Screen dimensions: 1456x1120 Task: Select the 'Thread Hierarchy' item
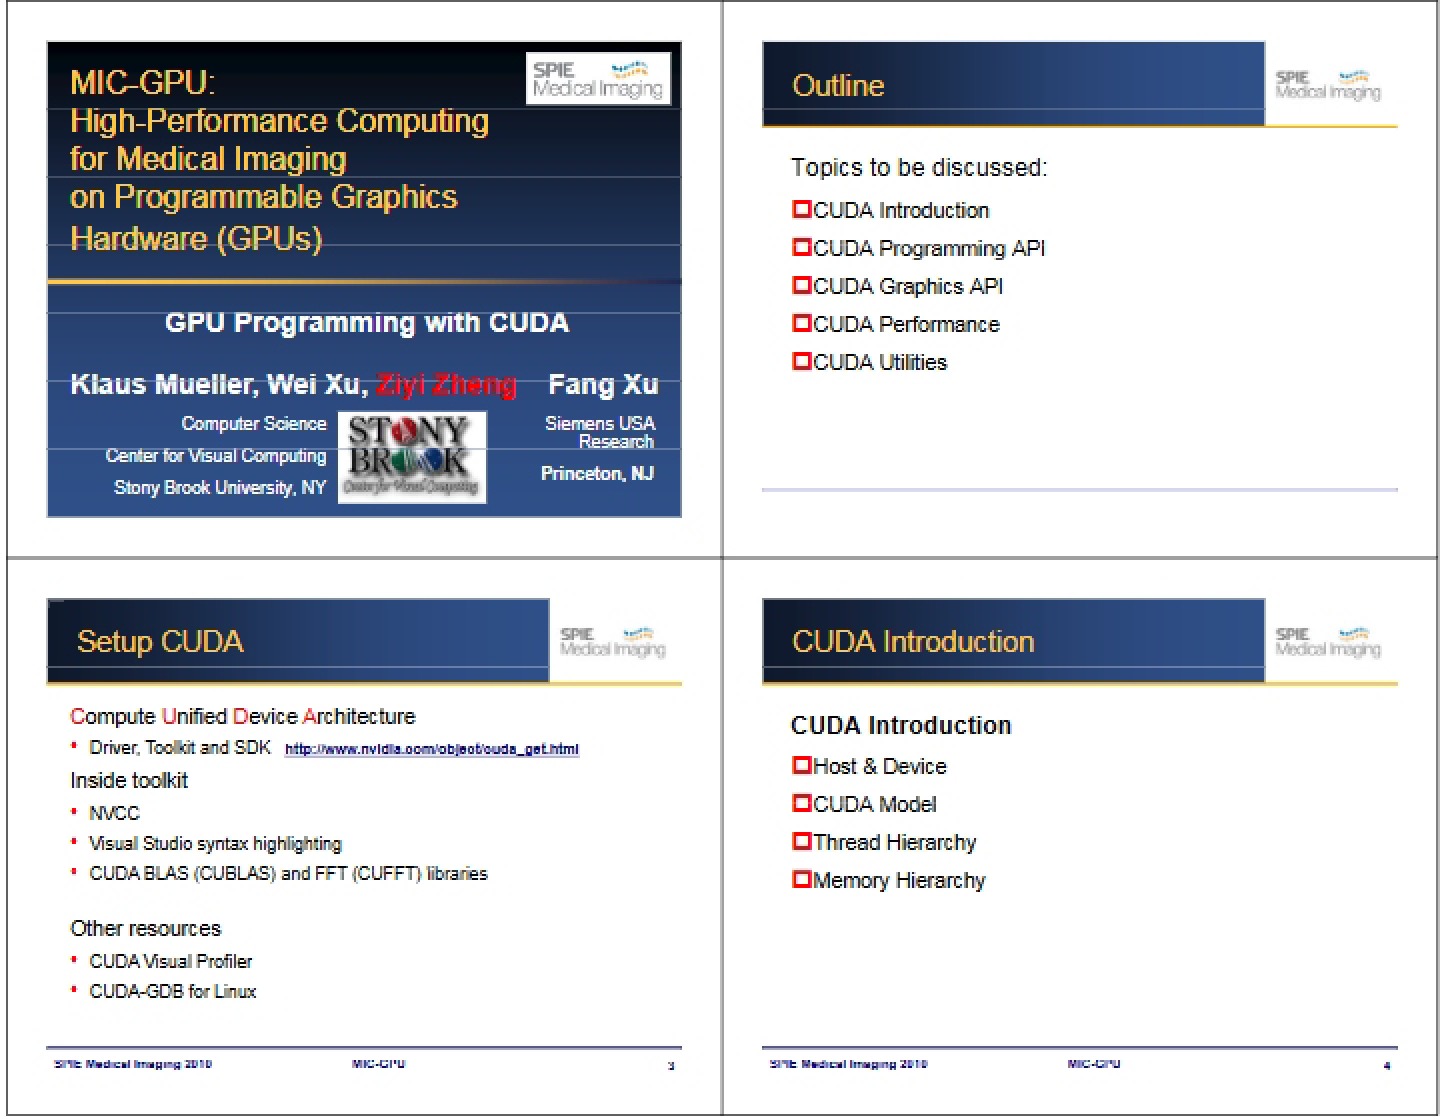[894, 842]
